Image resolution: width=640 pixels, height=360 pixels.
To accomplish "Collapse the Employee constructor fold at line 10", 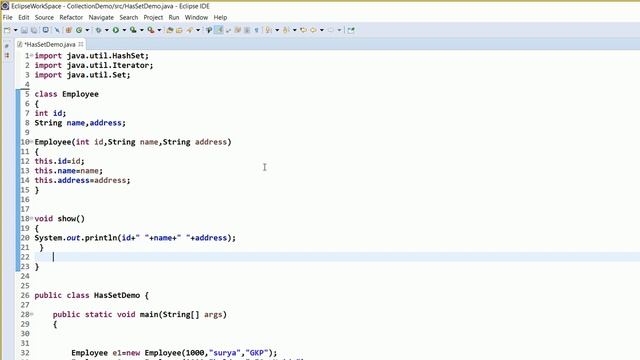I will pyautogui.click(x=32, y=142).
